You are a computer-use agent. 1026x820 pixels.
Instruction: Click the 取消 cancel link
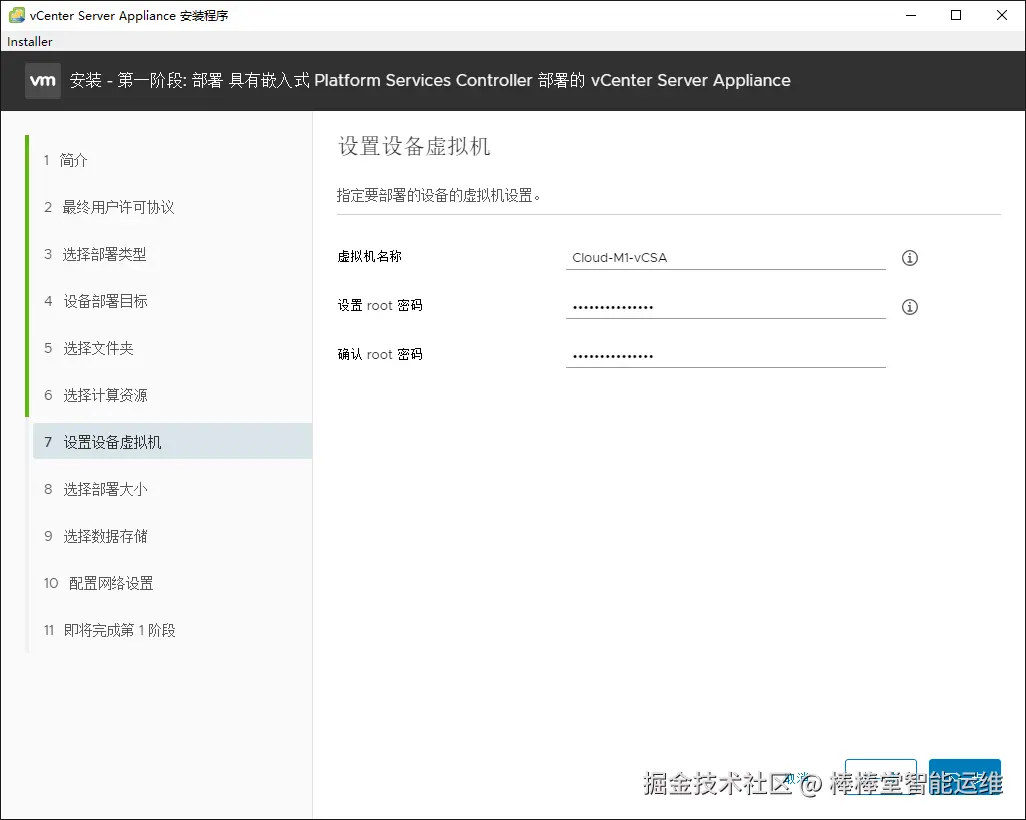coord(797,778)
